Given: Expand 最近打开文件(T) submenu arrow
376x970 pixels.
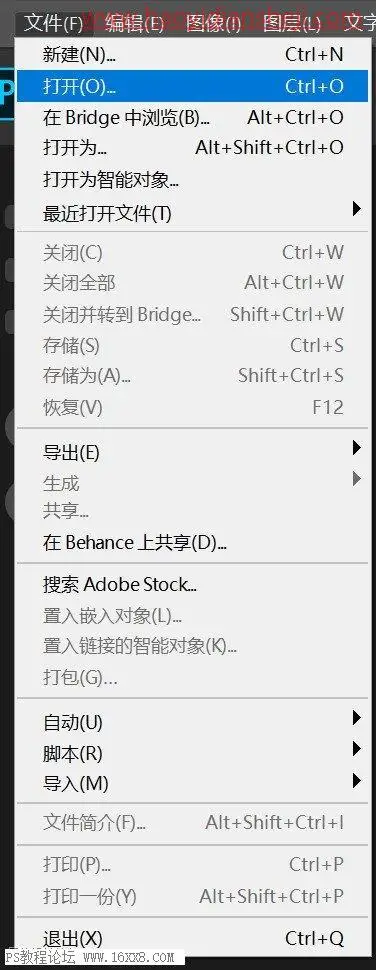Looking at the screenshot, I should pos(356,208).
